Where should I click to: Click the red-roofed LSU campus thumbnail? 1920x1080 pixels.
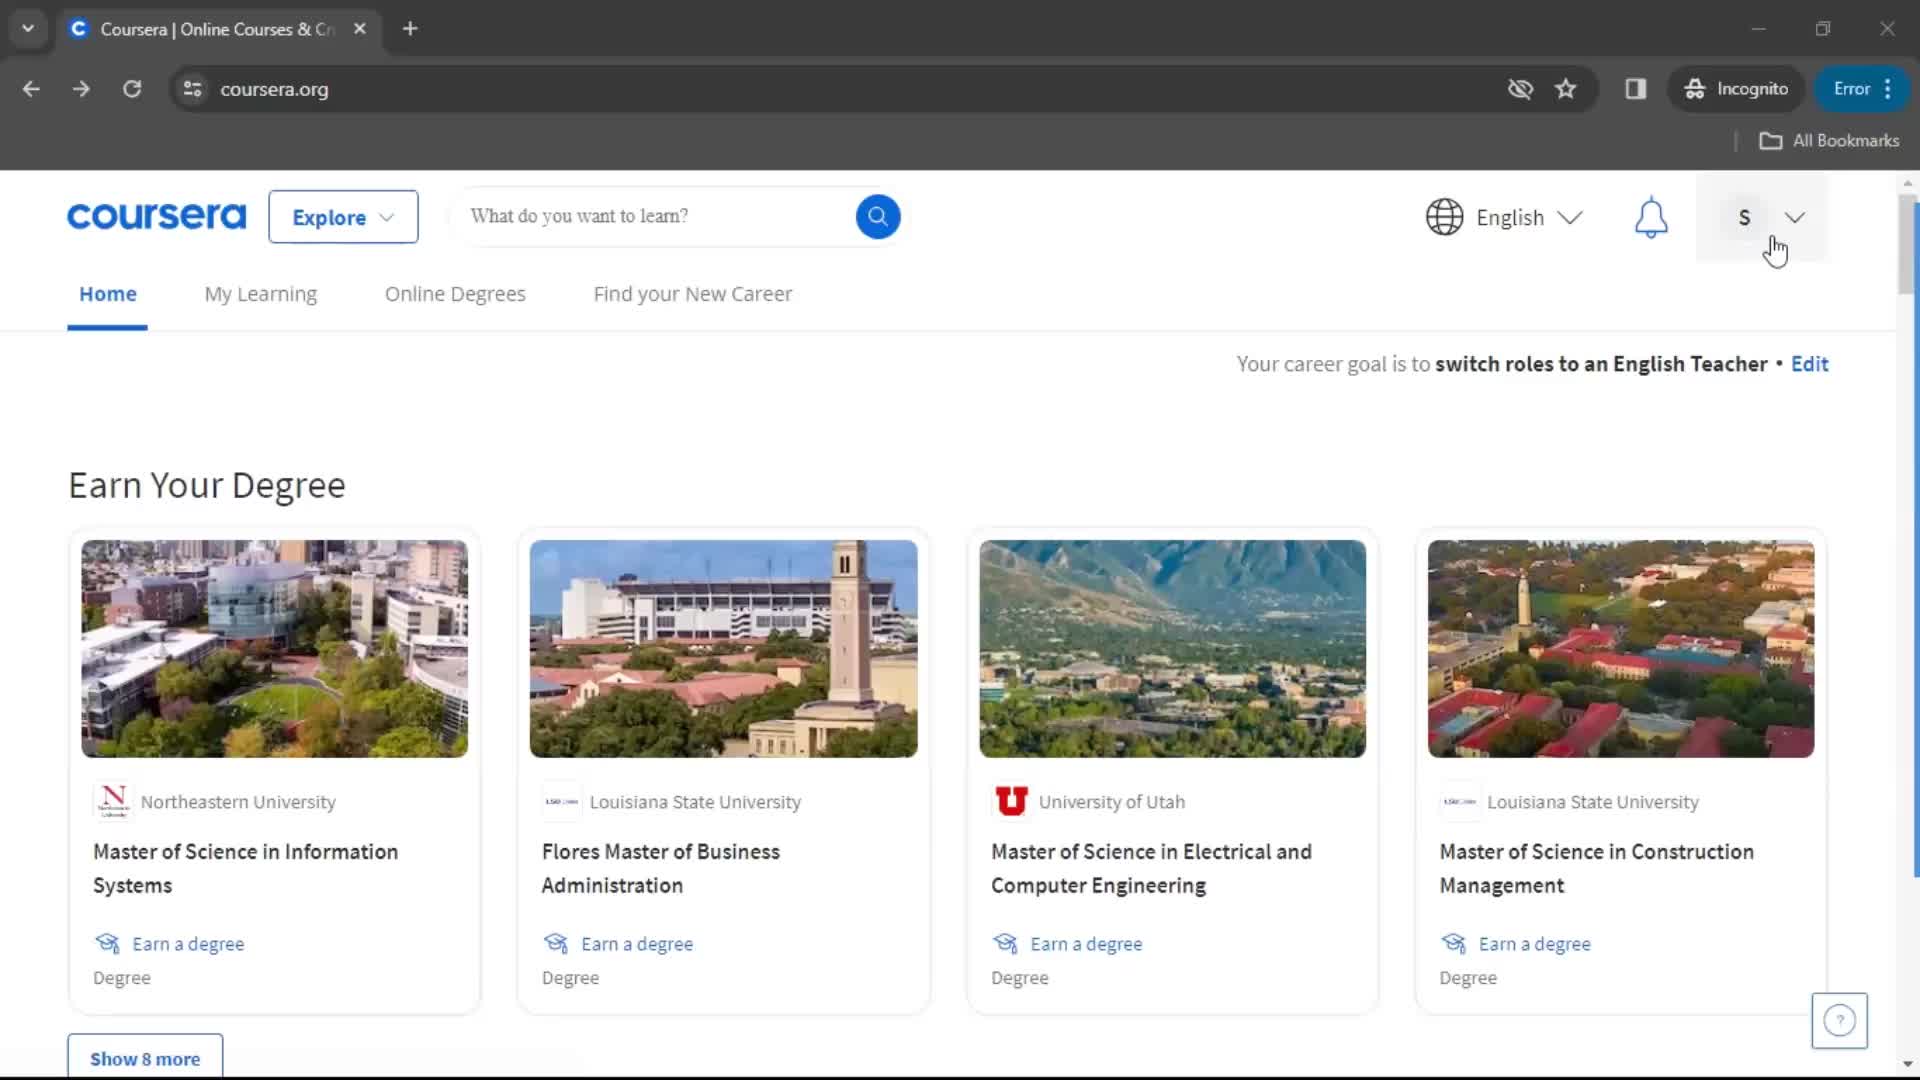[x=1620, y=648]
